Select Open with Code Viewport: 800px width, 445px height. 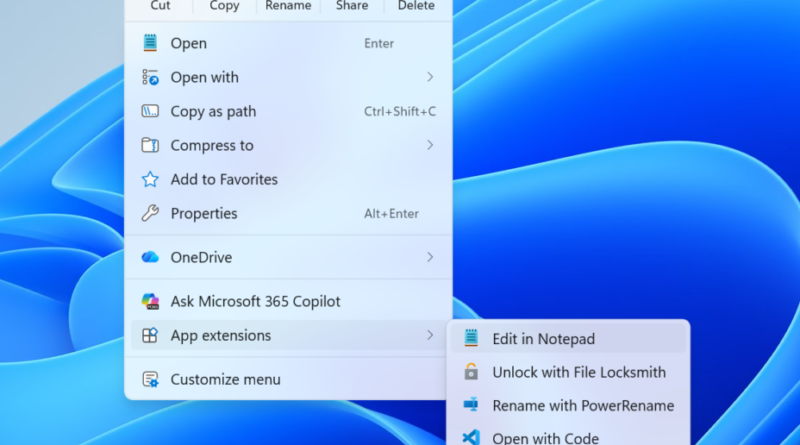click(x=568, y=437)
